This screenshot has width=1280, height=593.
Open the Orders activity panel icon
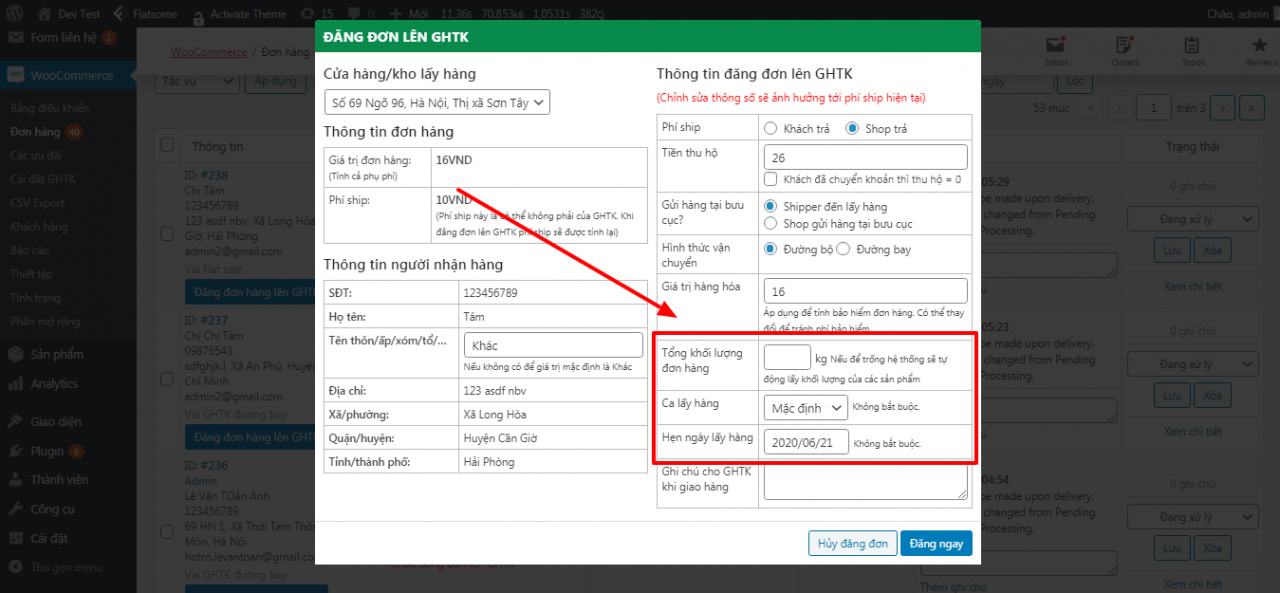(1125, 46)
